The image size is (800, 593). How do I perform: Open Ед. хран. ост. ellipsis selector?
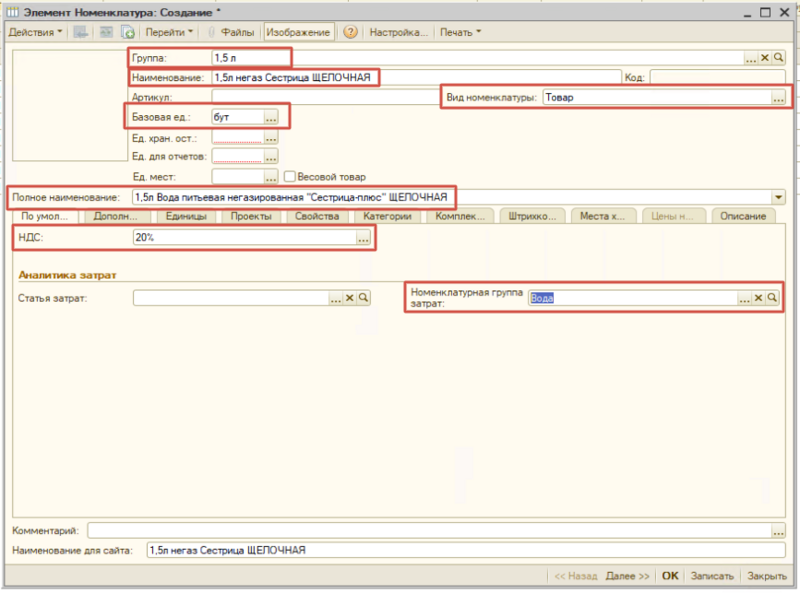tap(271, 138)
